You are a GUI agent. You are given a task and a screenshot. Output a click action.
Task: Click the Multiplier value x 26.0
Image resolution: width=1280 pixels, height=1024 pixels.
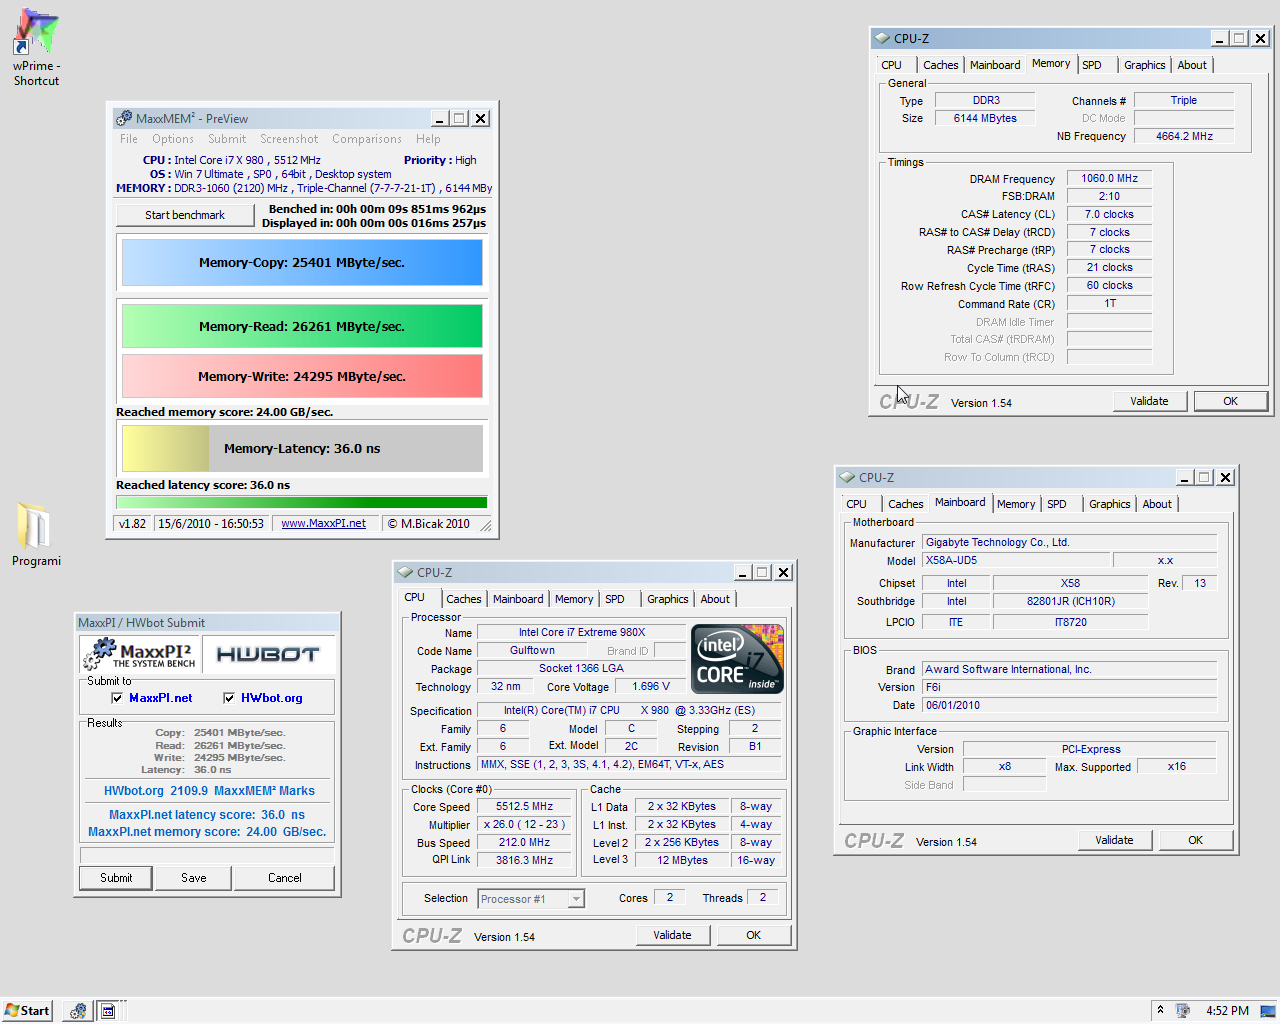[x=524, y=824]
